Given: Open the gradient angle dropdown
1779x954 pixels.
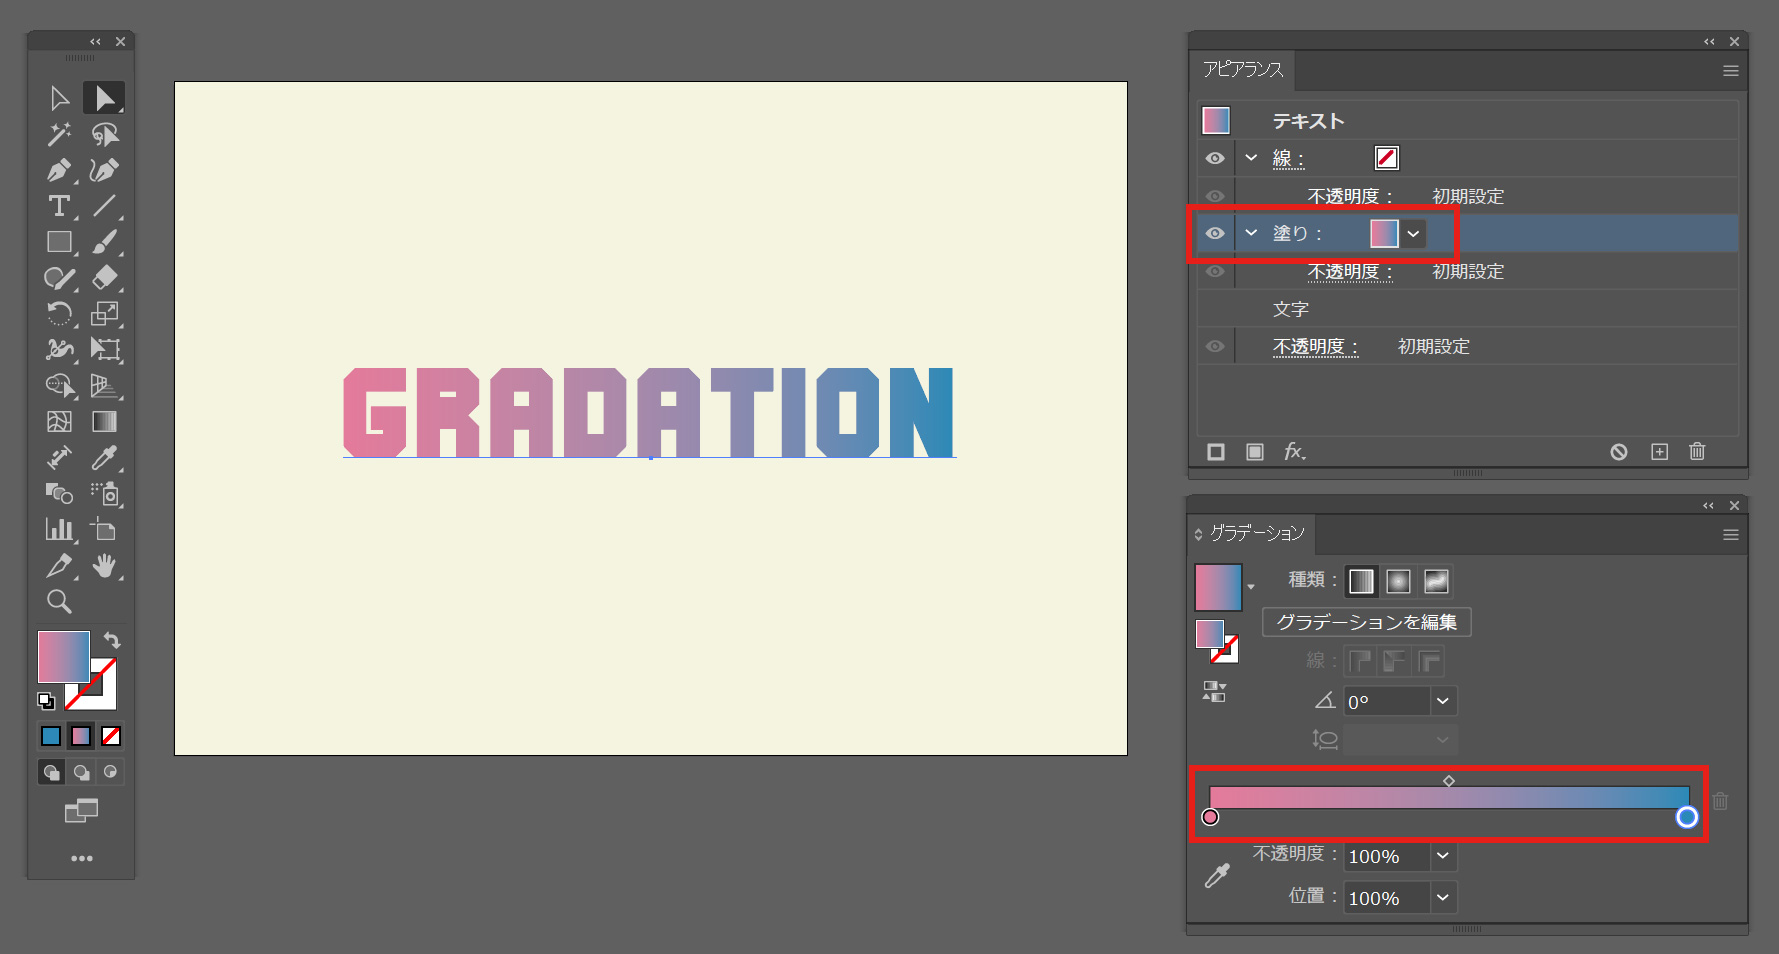Looking at the screenshot, I should point(1442,701).
